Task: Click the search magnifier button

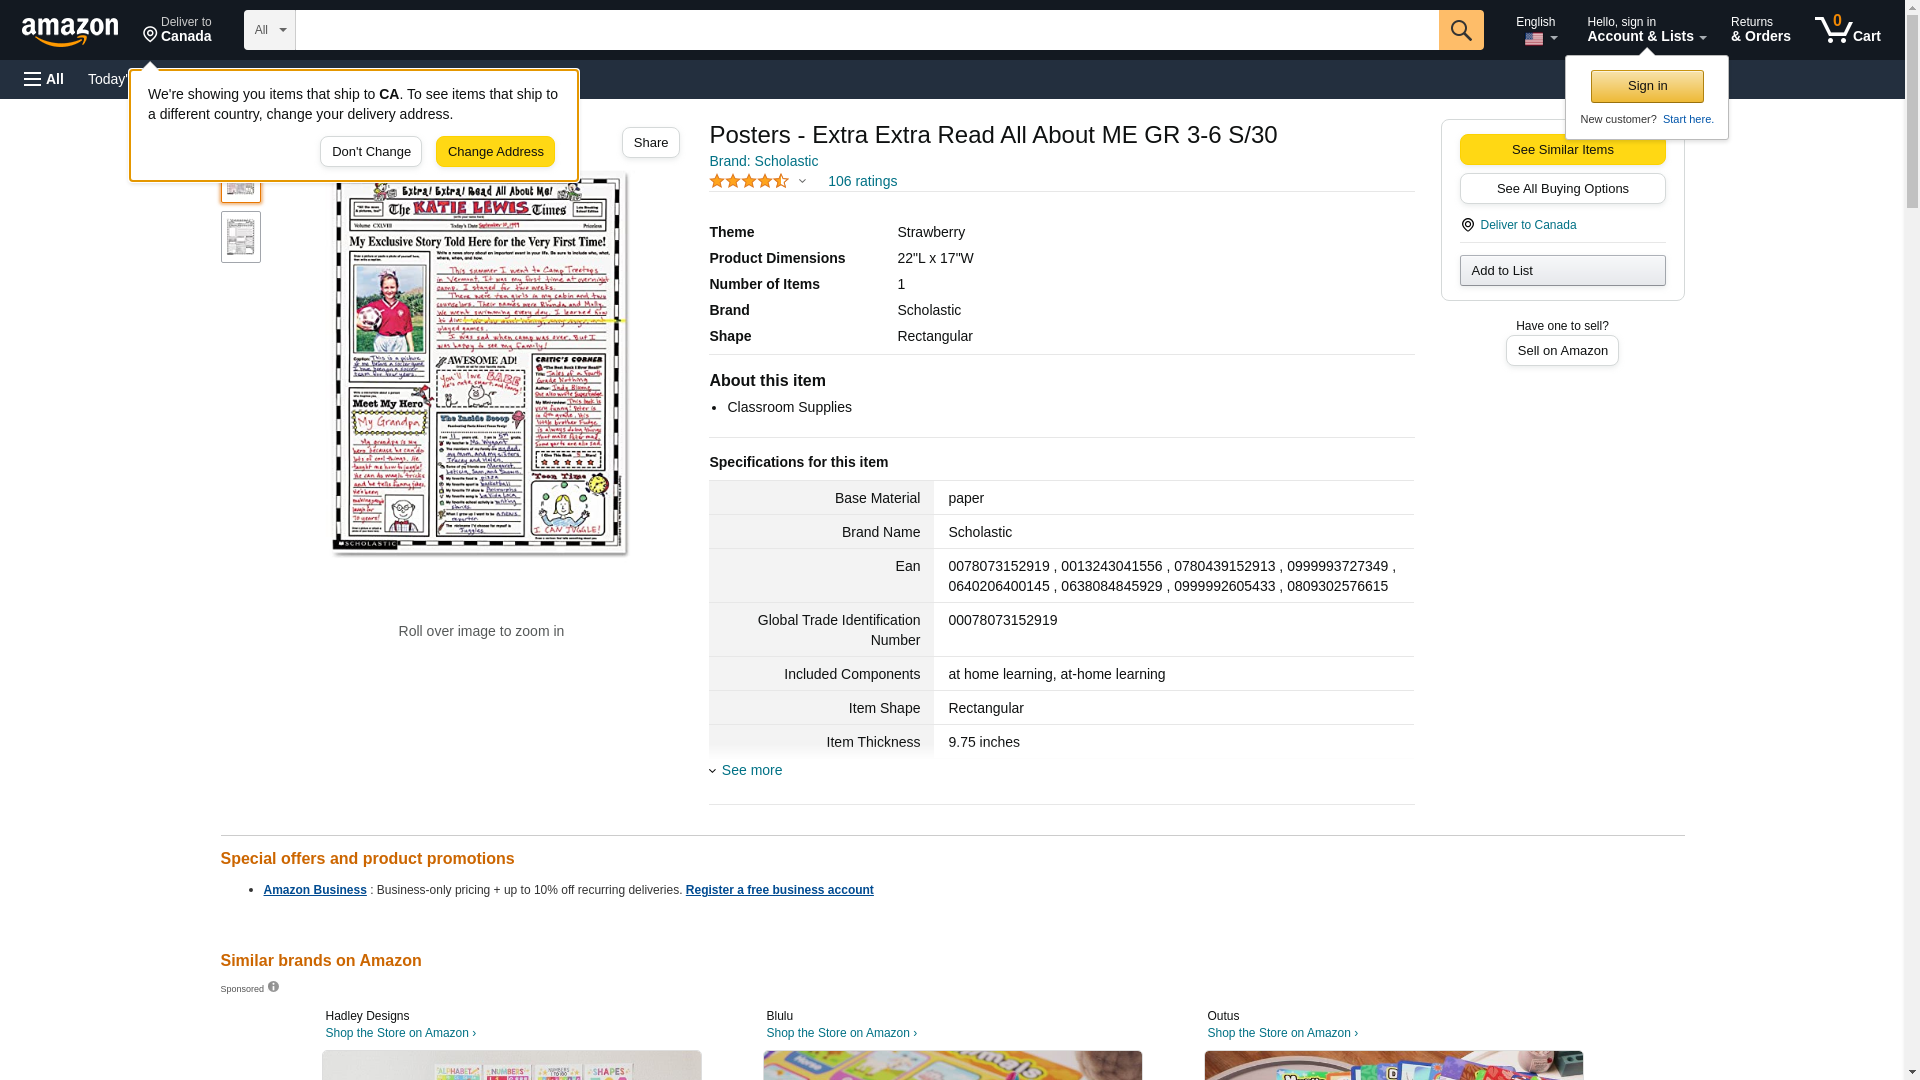Action: (1461, 30)
